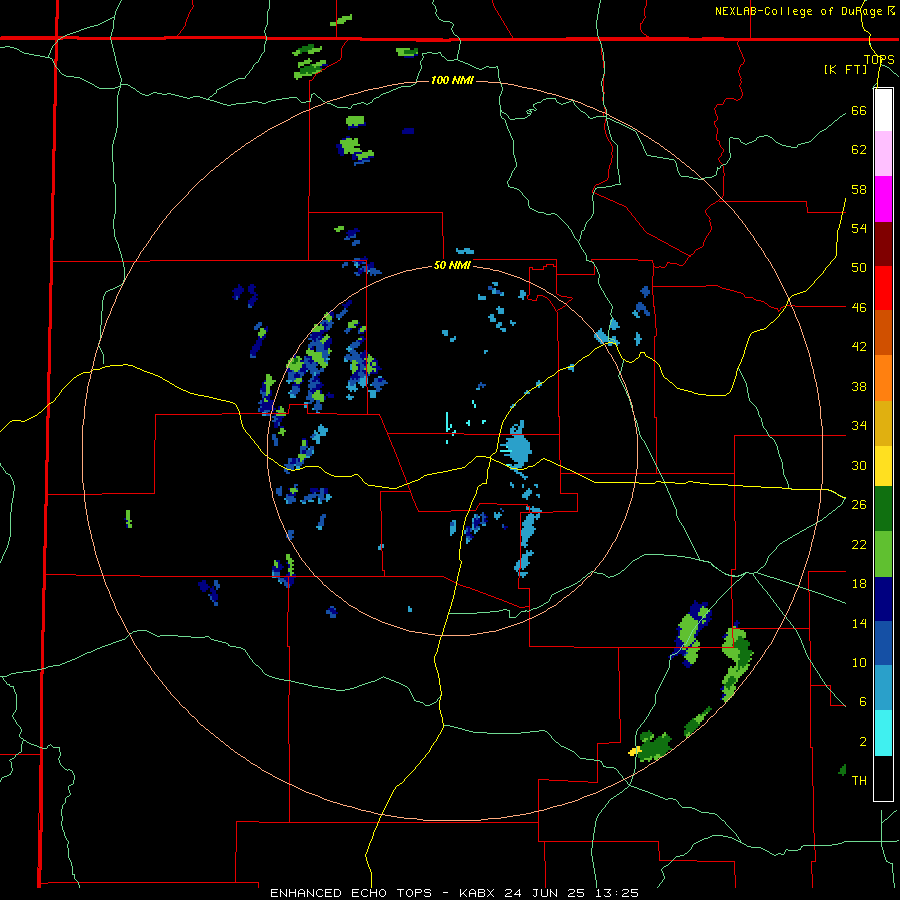Image resolution: width=900 pixels, height=900 pixels.
Task: Click the legend value 42
Action: (859, 346)
